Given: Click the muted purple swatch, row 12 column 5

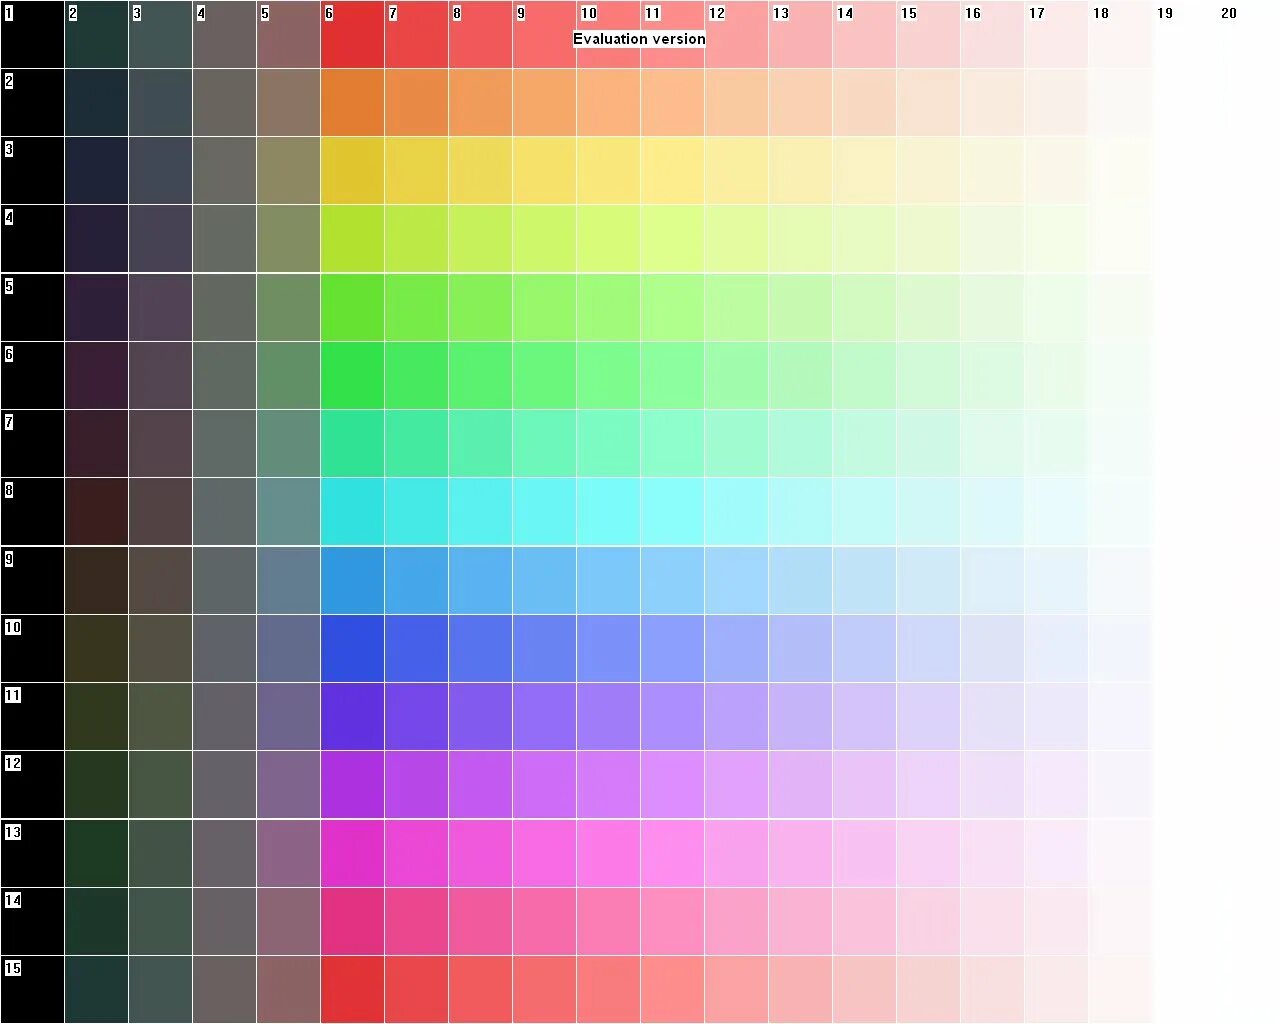Looking at the screenshot, I should coord(288,784).
